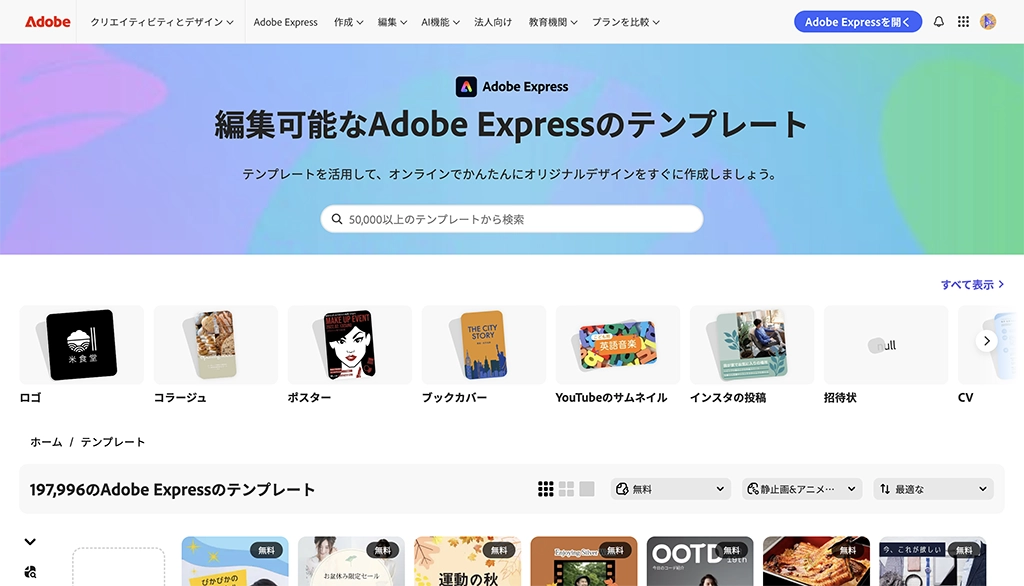Expand the クリエイティビティとデザイン menu
1024x586 pixels.
[161, 21]
